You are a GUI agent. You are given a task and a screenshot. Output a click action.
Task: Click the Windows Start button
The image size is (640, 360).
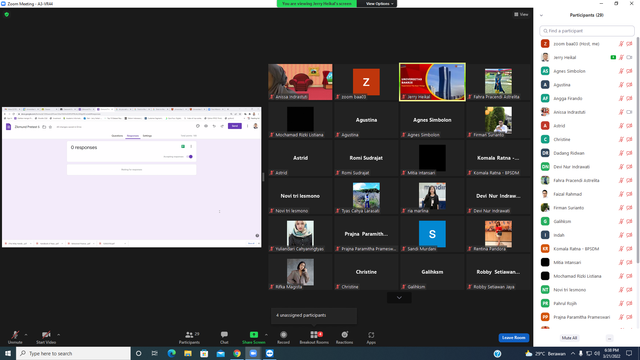click(x=8, y=353)
